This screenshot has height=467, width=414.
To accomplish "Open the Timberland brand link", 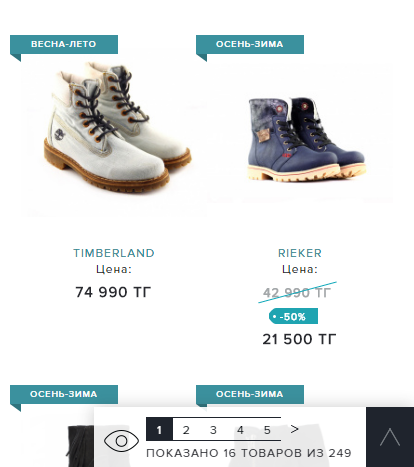I will [x=114, y=253].
